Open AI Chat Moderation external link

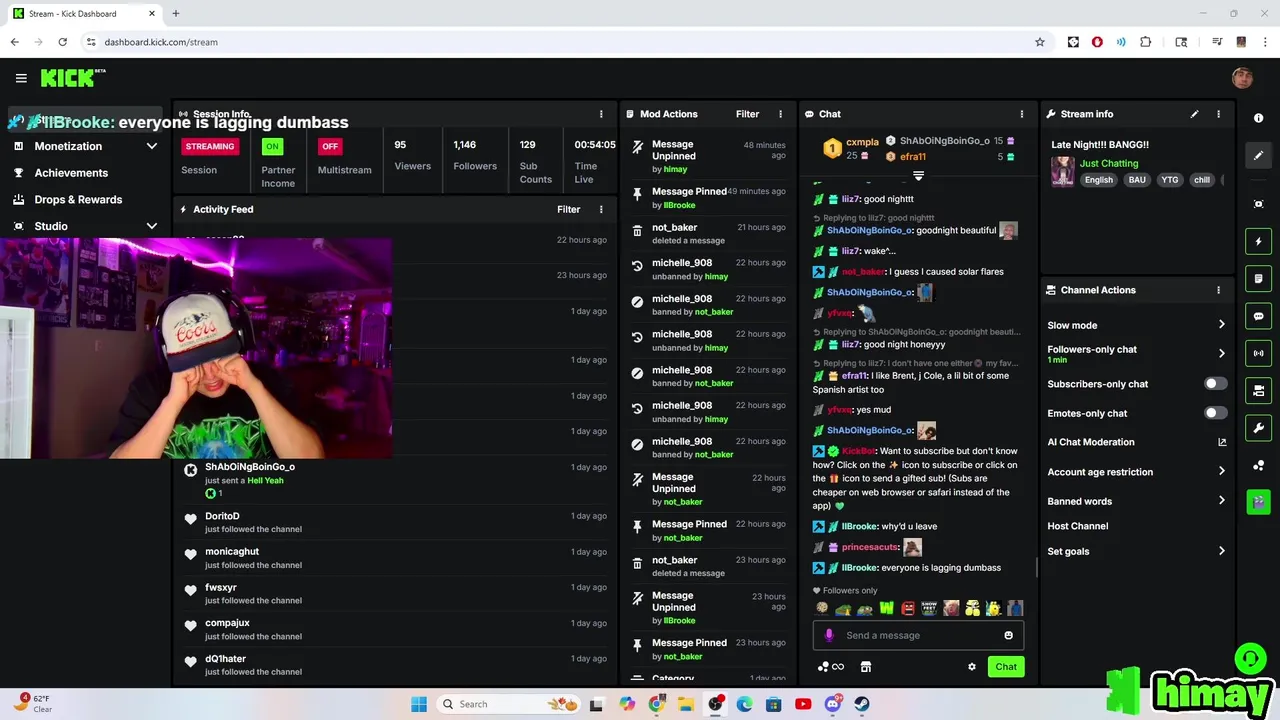click(x=1221, y=442)
